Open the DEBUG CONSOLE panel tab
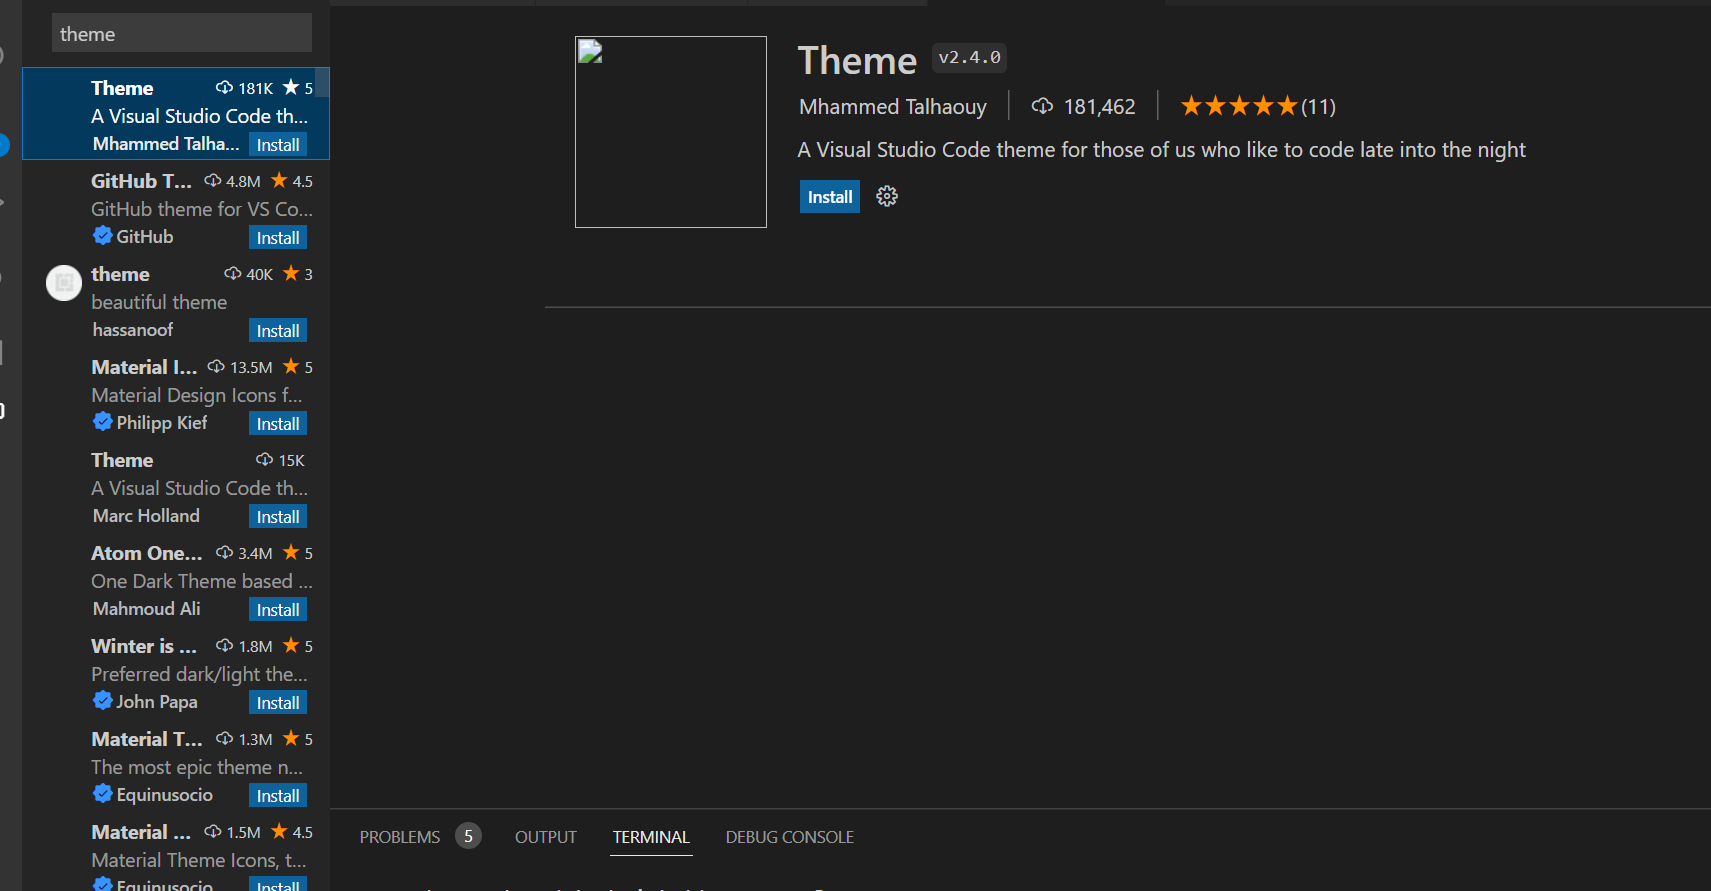The width and height of the screenshot is (1711, 891). coord(790,837)
